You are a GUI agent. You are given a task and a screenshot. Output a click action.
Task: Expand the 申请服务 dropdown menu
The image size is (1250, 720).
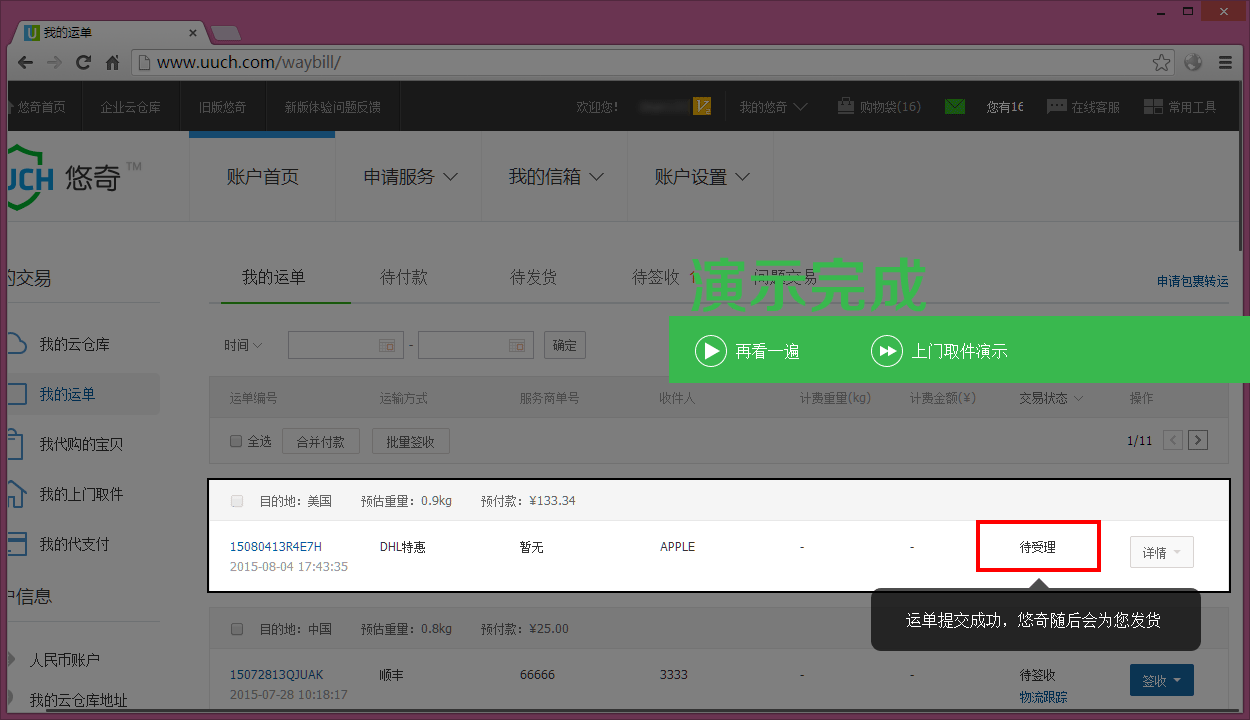click(x=409, y=176)
